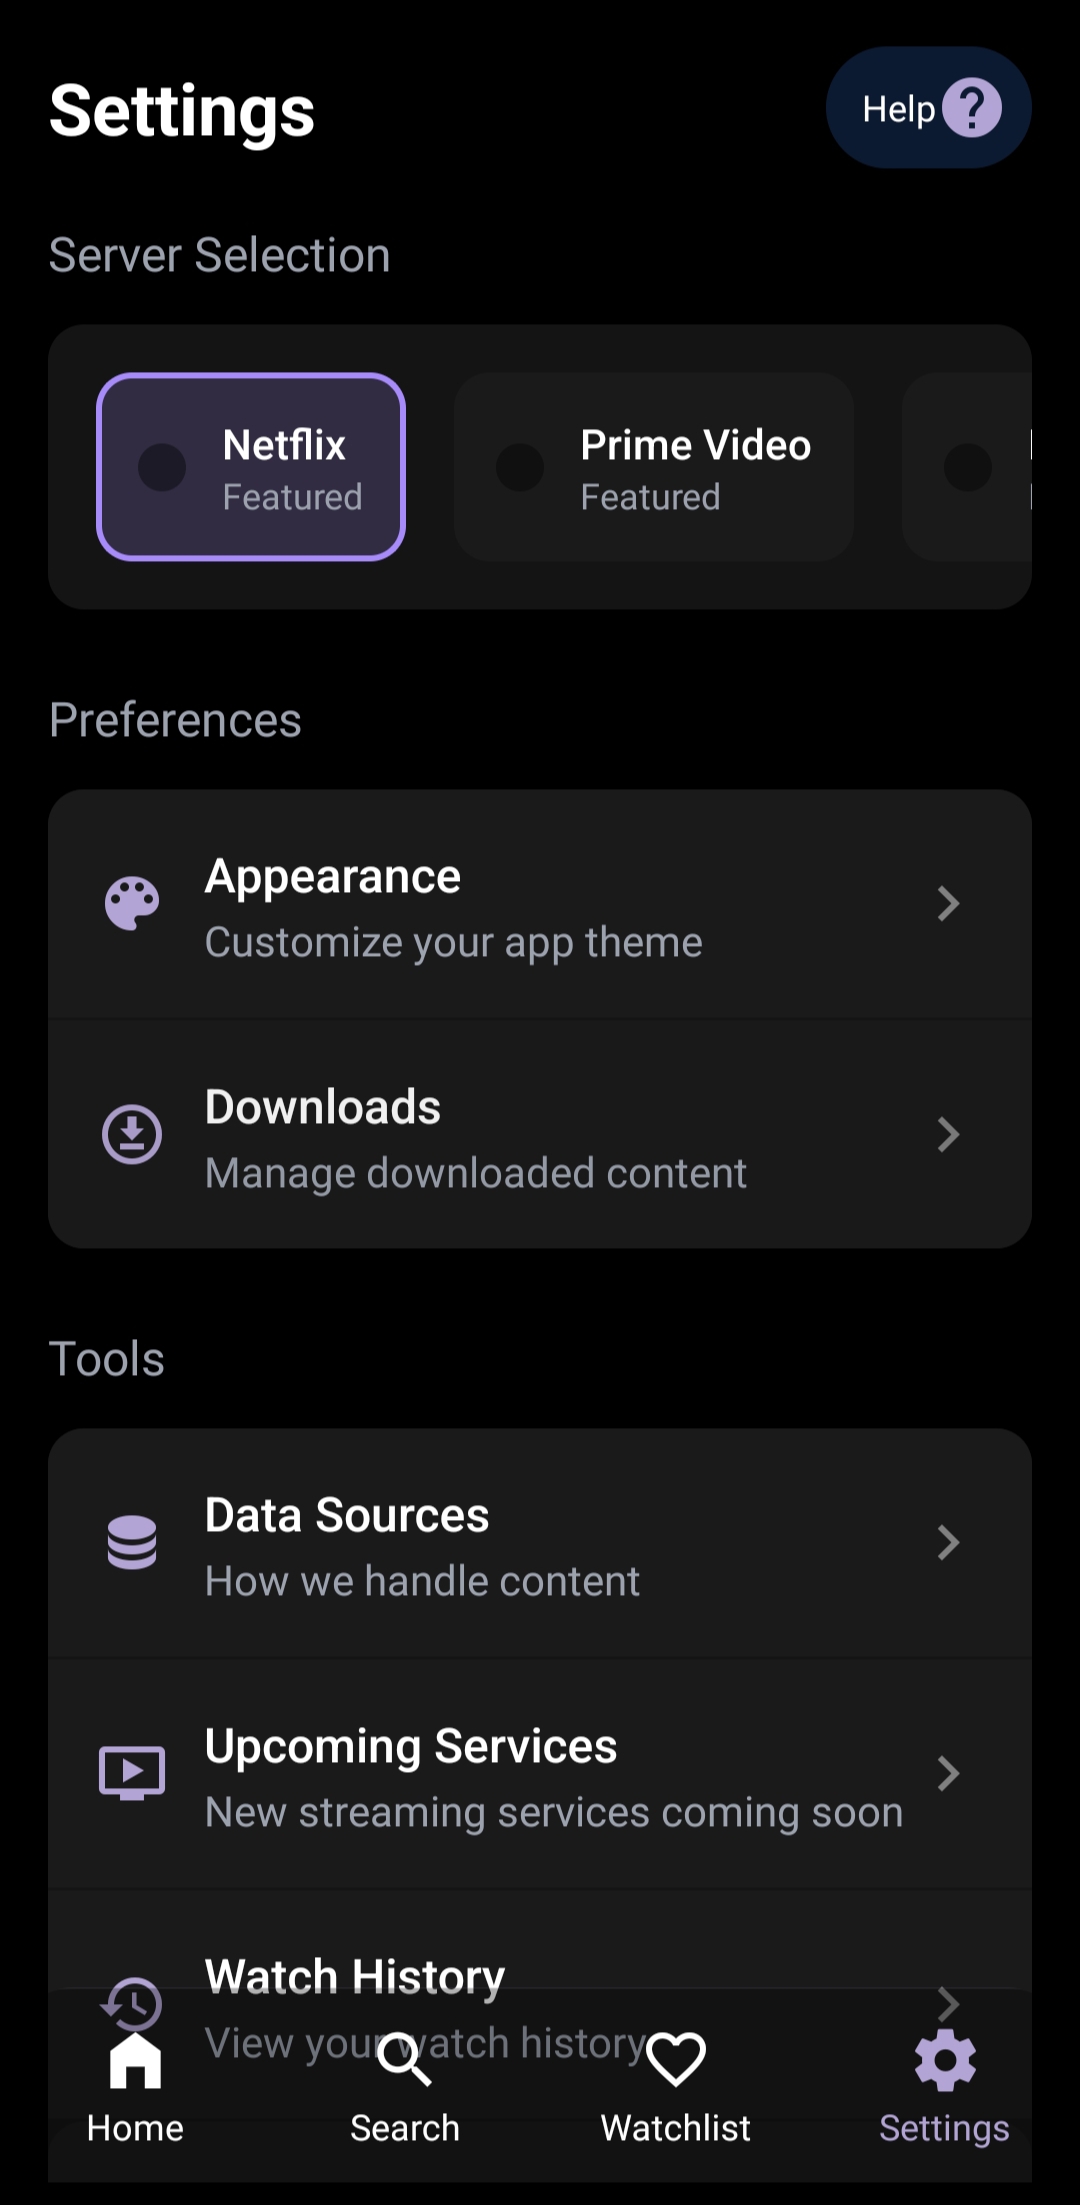Open Downloads using its right chevron
The image size is (1080, 2205).
click(x=948, y=1135)
